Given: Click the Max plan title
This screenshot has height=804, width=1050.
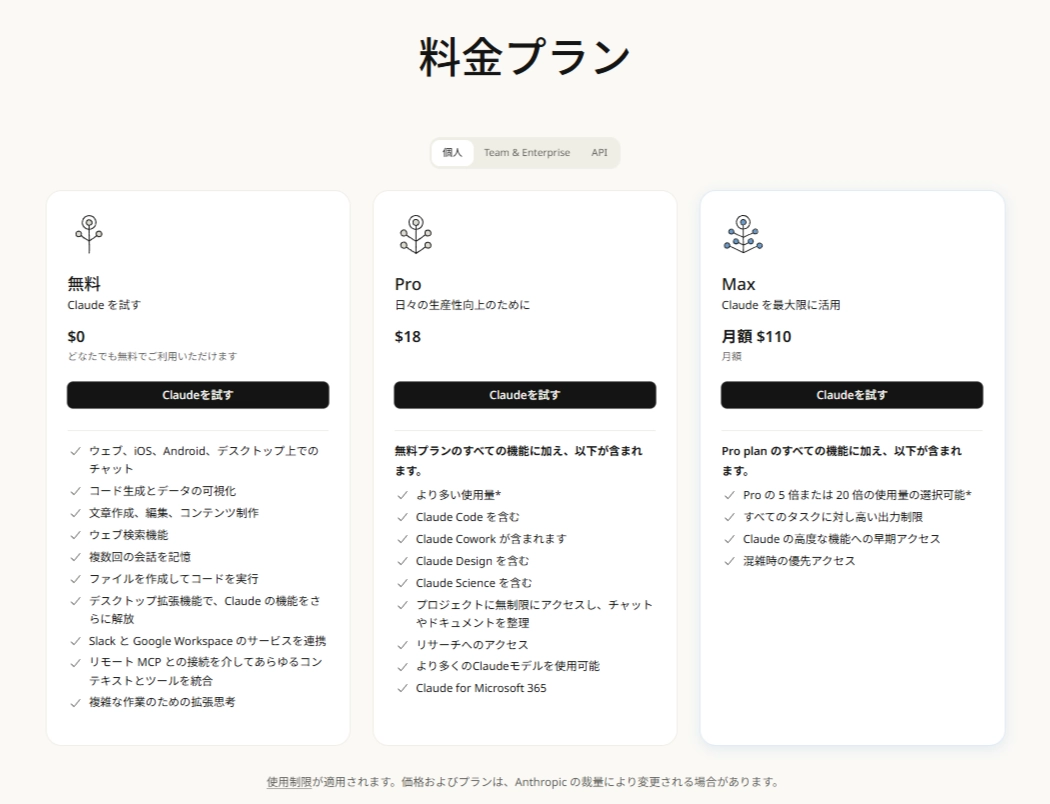Looking at the screenshot, I should (x=738, y=285).
